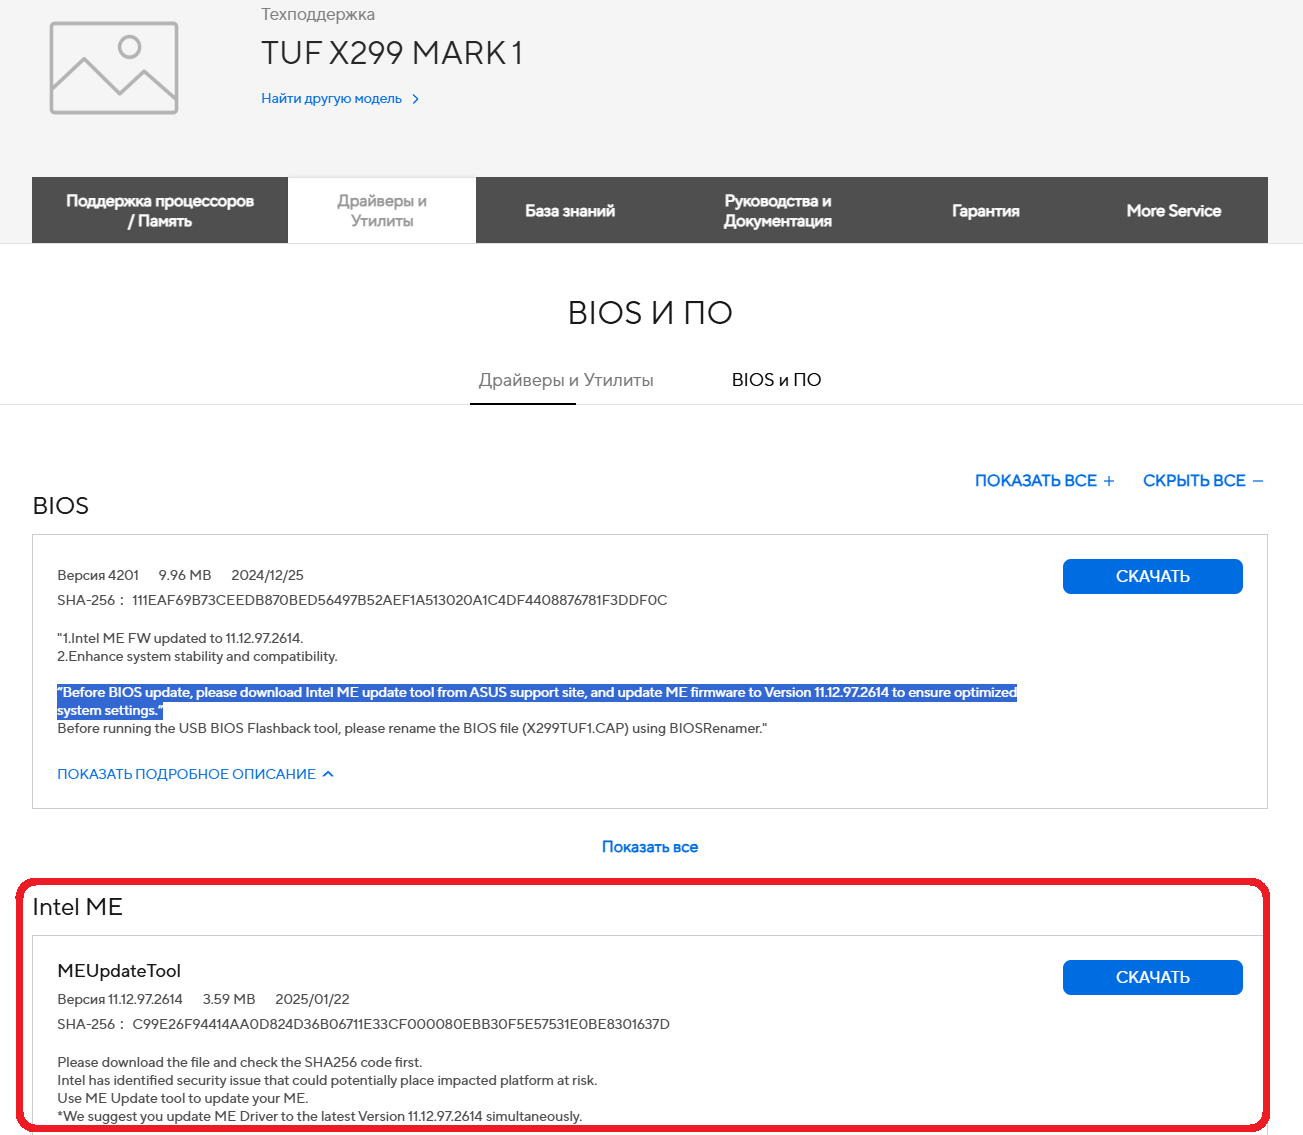Image resolution: width=1303 pixels, height=1135 pixels.
Task: Click the highlighted 'Before BIOS update' note
Action: click(537, 701)
